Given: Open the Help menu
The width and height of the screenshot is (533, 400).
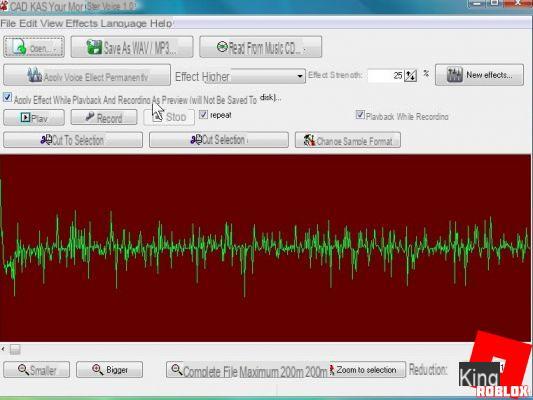Looking at the screenshot, I should point(161,23).
